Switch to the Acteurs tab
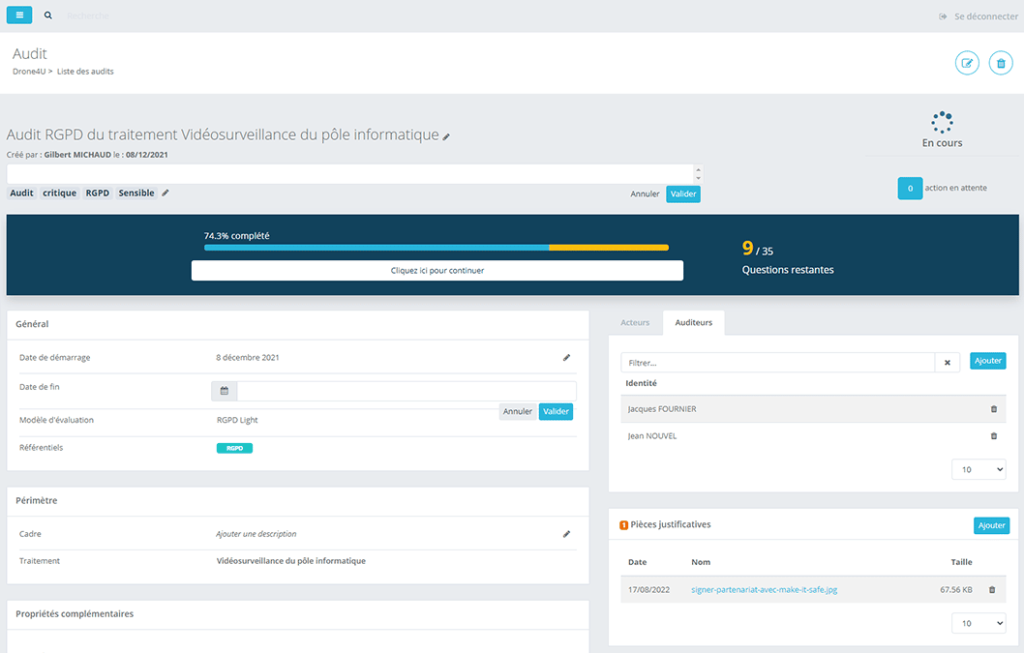The image size is (1024, 653). click(x=635, y=322)
